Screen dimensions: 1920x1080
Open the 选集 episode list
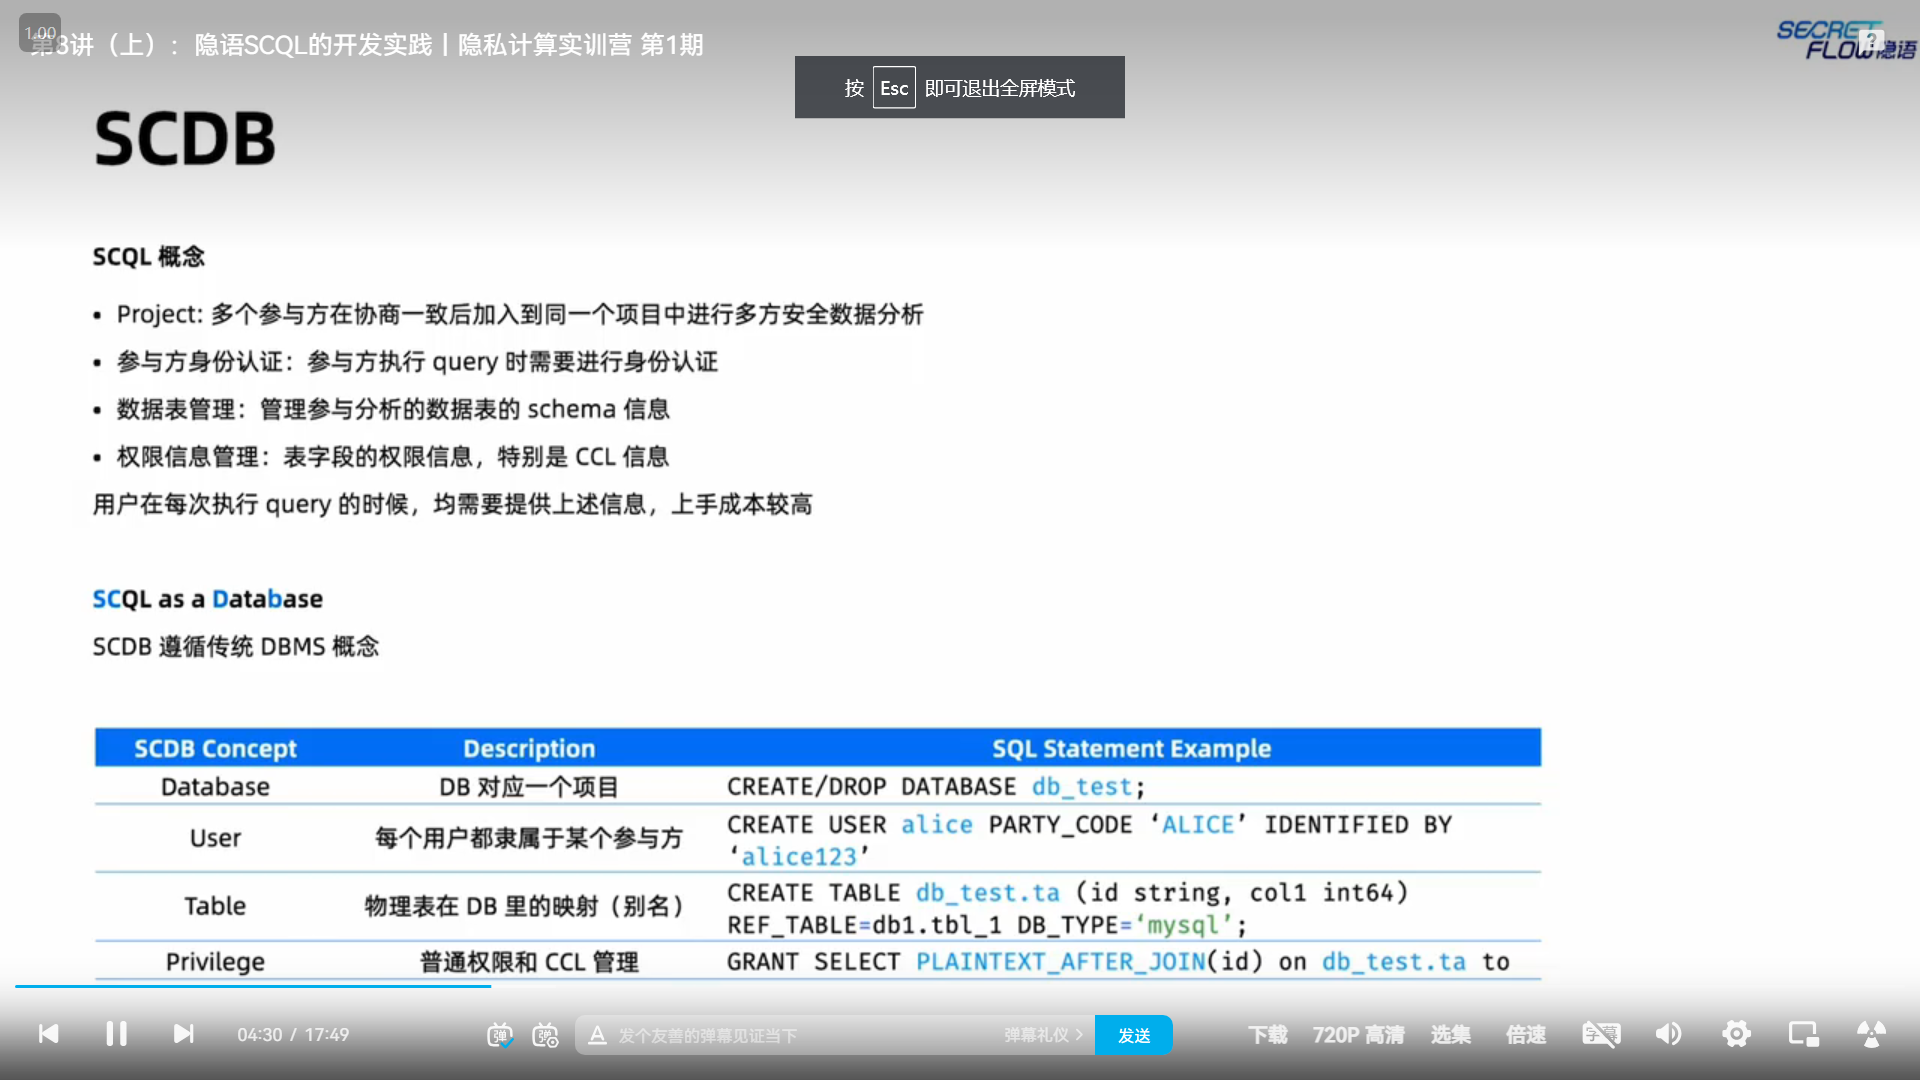(1450, 1035)
